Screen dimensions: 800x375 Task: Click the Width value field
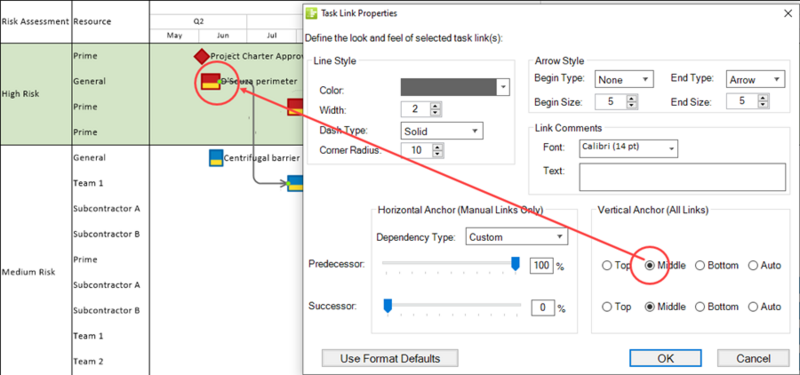pos(416,109)
